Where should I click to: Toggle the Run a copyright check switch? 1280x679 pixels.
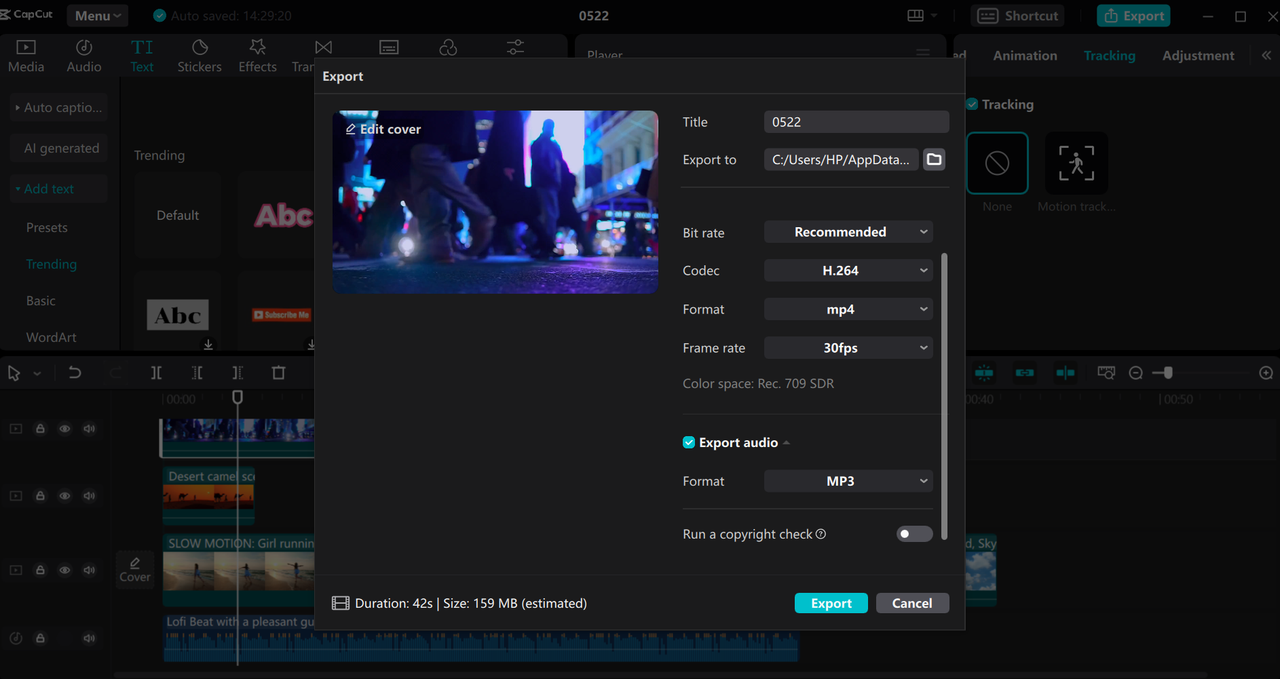[x=914, y=534]
